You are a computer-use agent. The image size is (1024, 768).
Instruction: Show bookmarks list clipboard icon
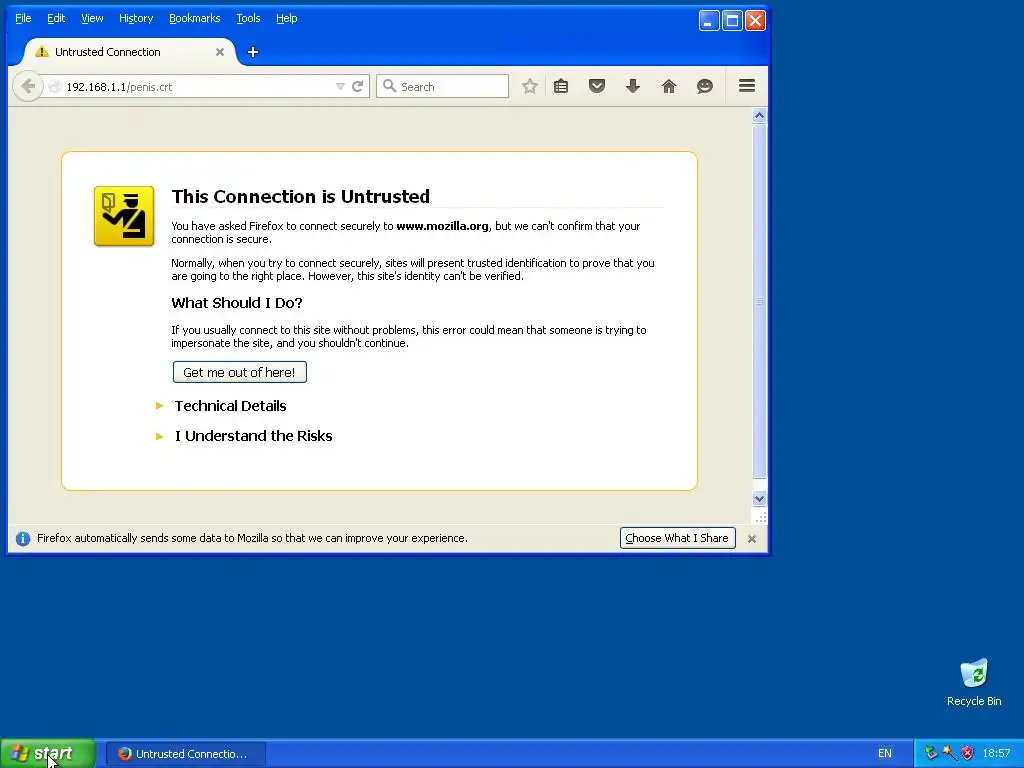click(x=561, y=86)
